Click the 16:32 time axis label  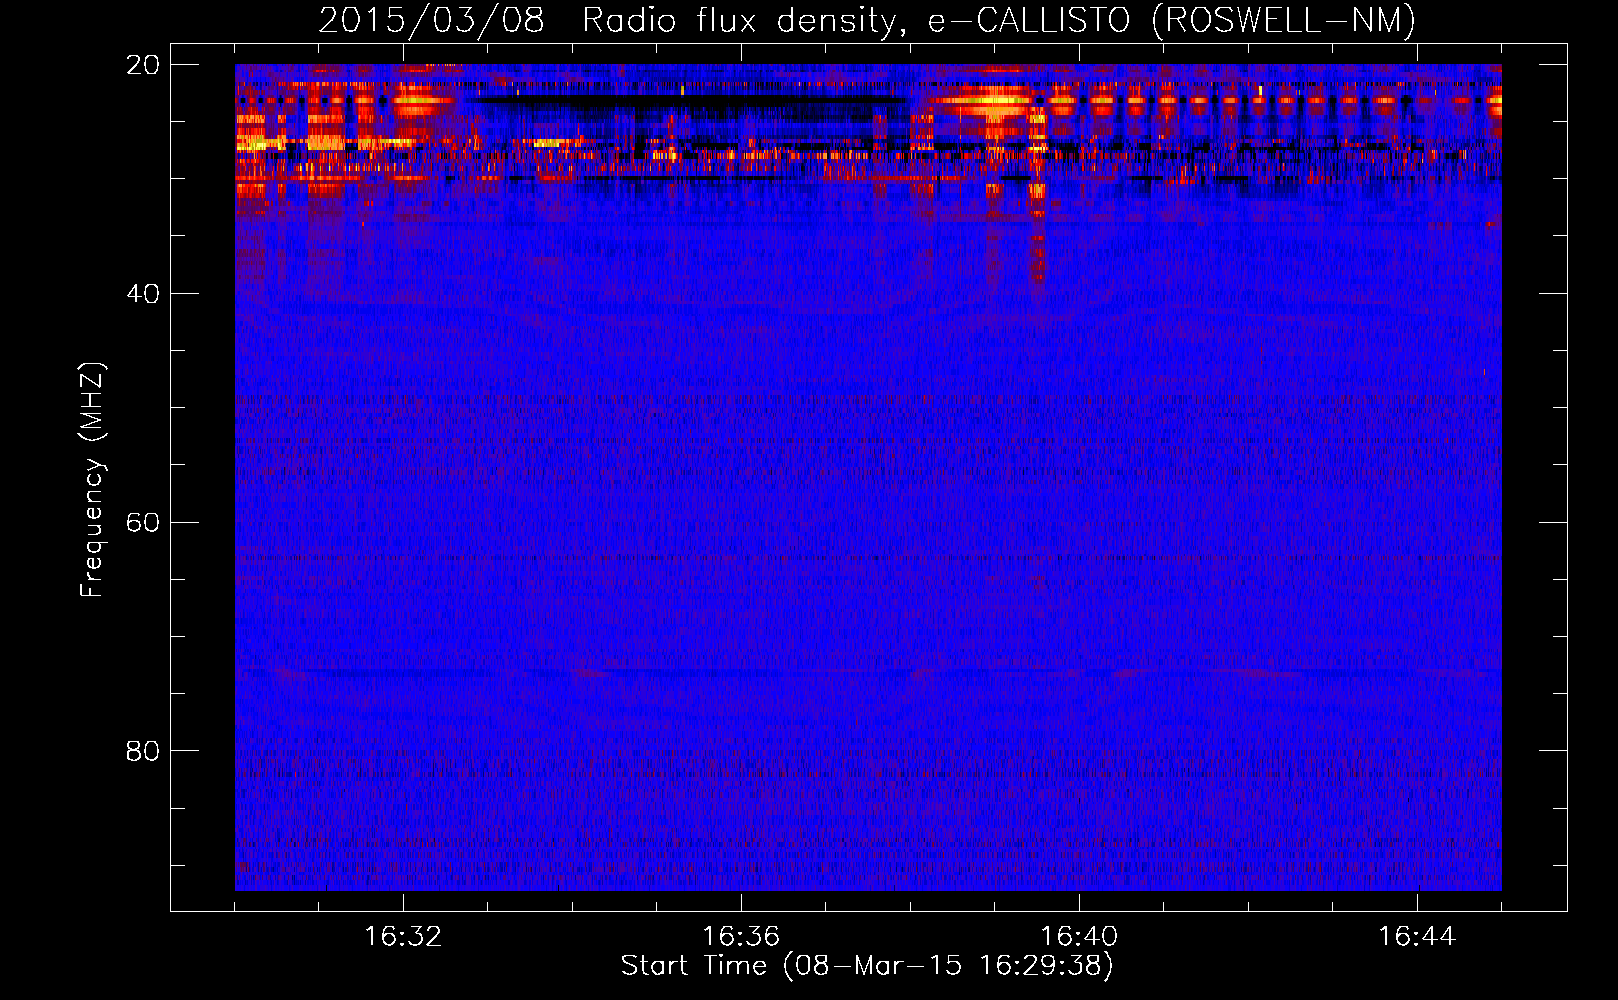pyautogui.click(x=403, y=937)
